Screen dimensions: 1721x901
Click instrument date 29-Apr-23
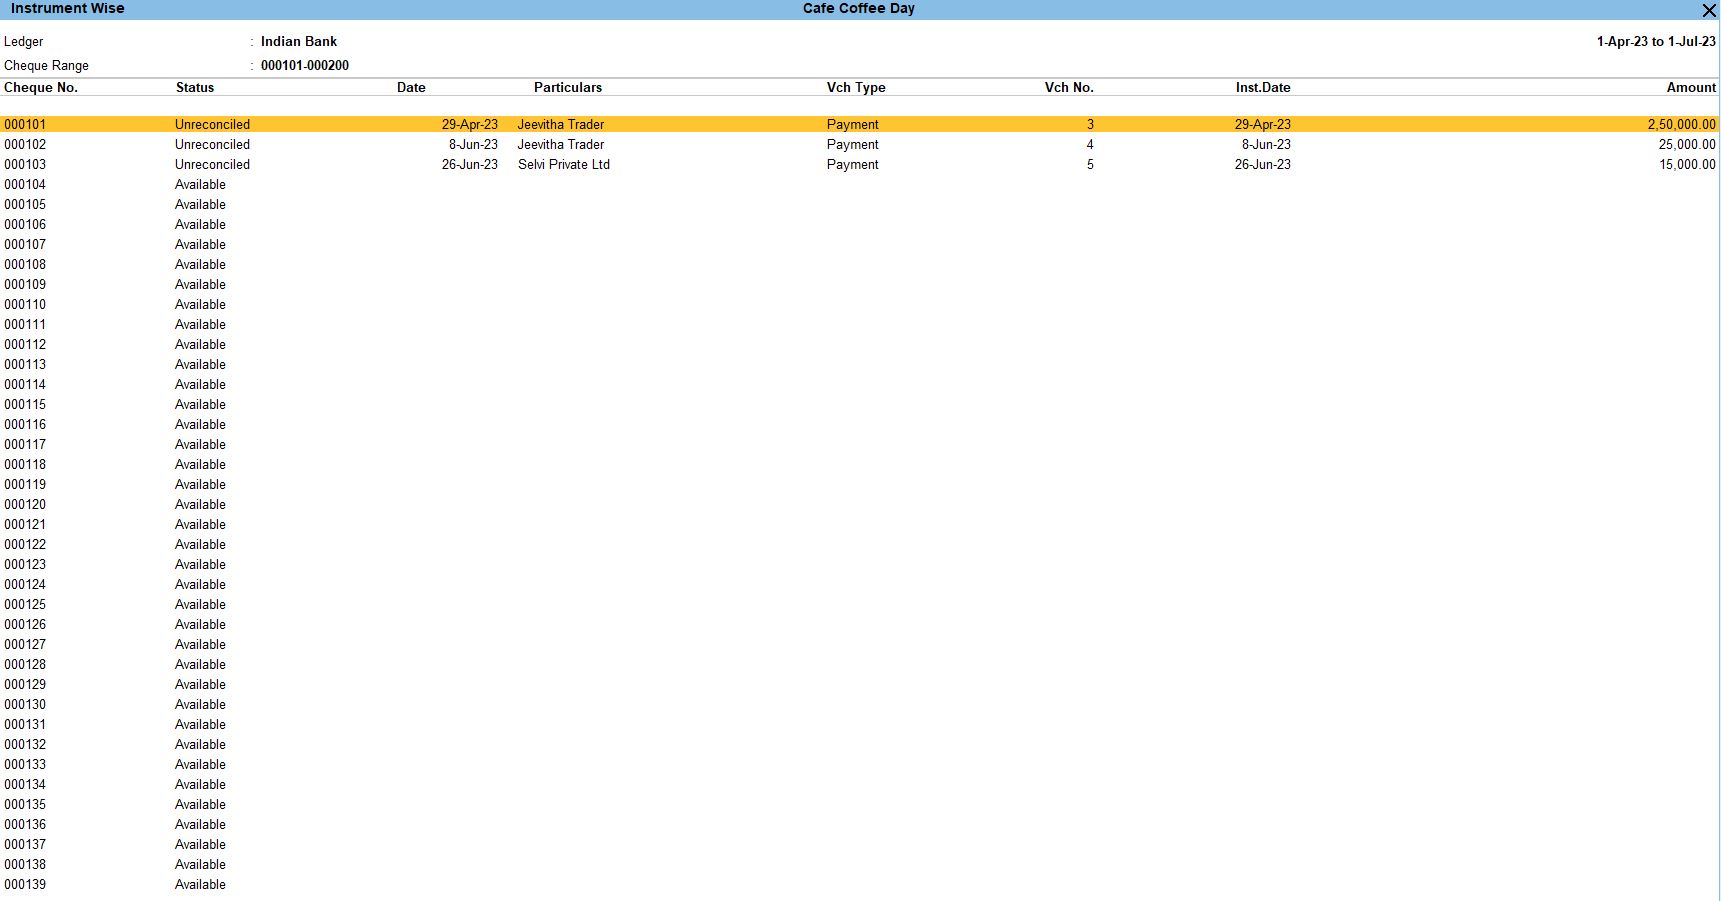[1262, 124]
